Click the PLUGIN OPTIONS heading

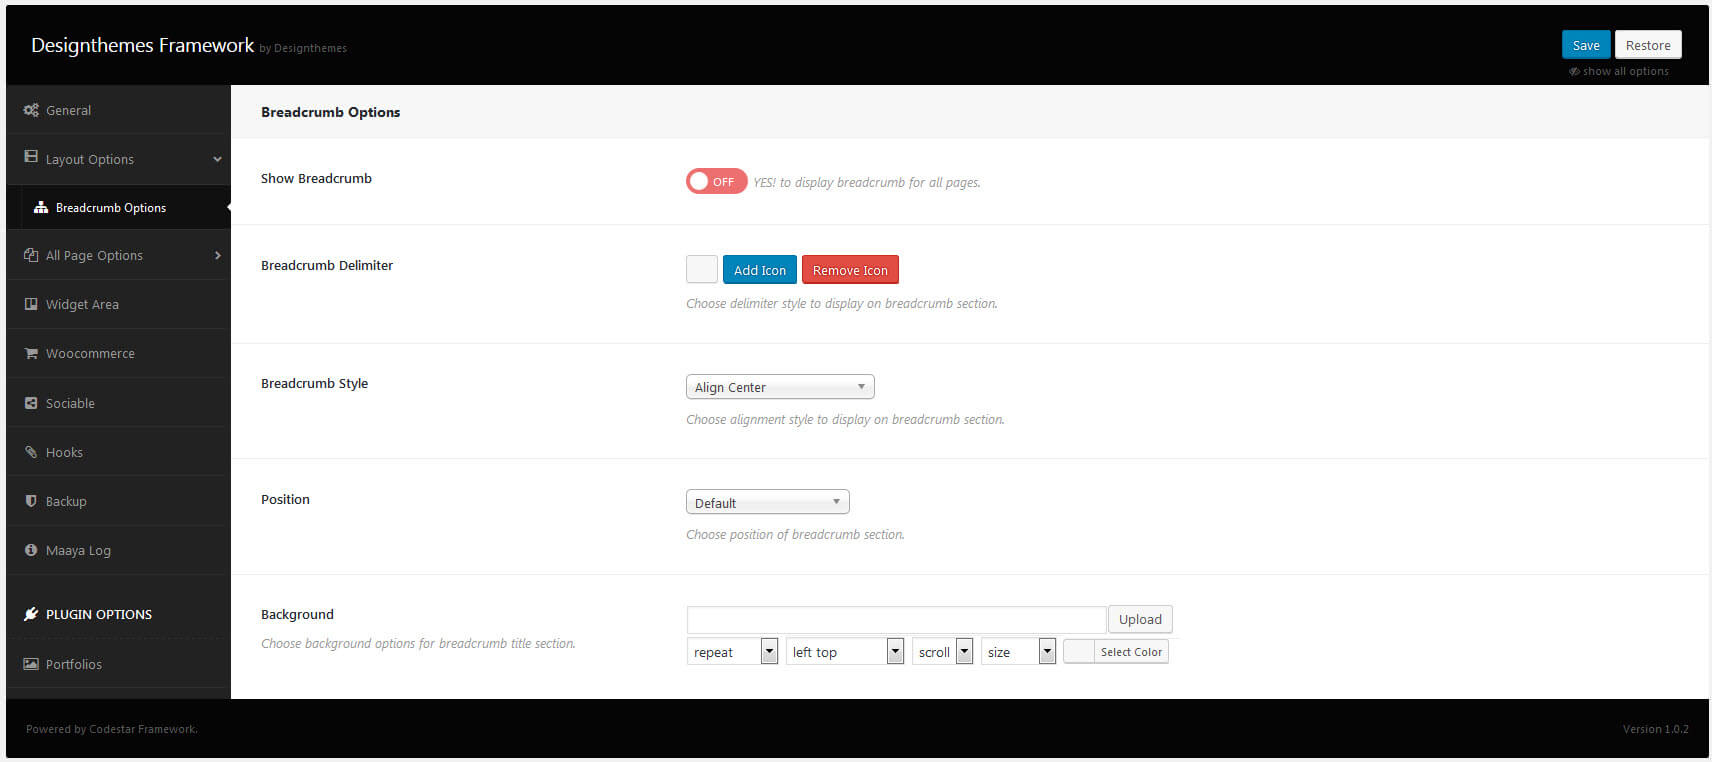coord(99,614)
